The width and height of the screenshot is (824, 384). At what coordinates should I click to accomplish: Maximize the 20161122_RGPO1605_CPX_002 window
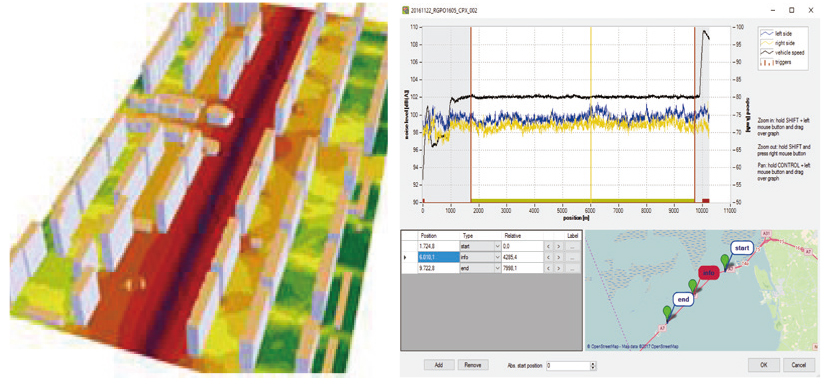791,10
